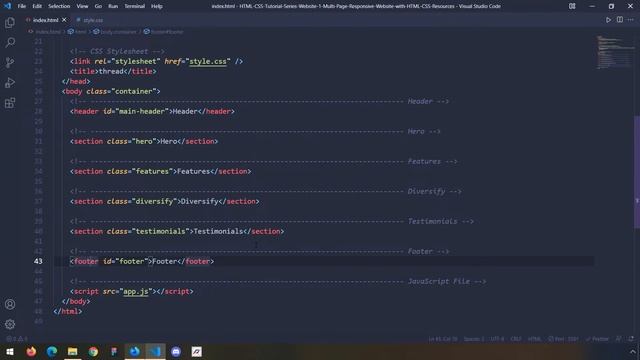Follow the style.css link in the href

click(x=208, y=61)
